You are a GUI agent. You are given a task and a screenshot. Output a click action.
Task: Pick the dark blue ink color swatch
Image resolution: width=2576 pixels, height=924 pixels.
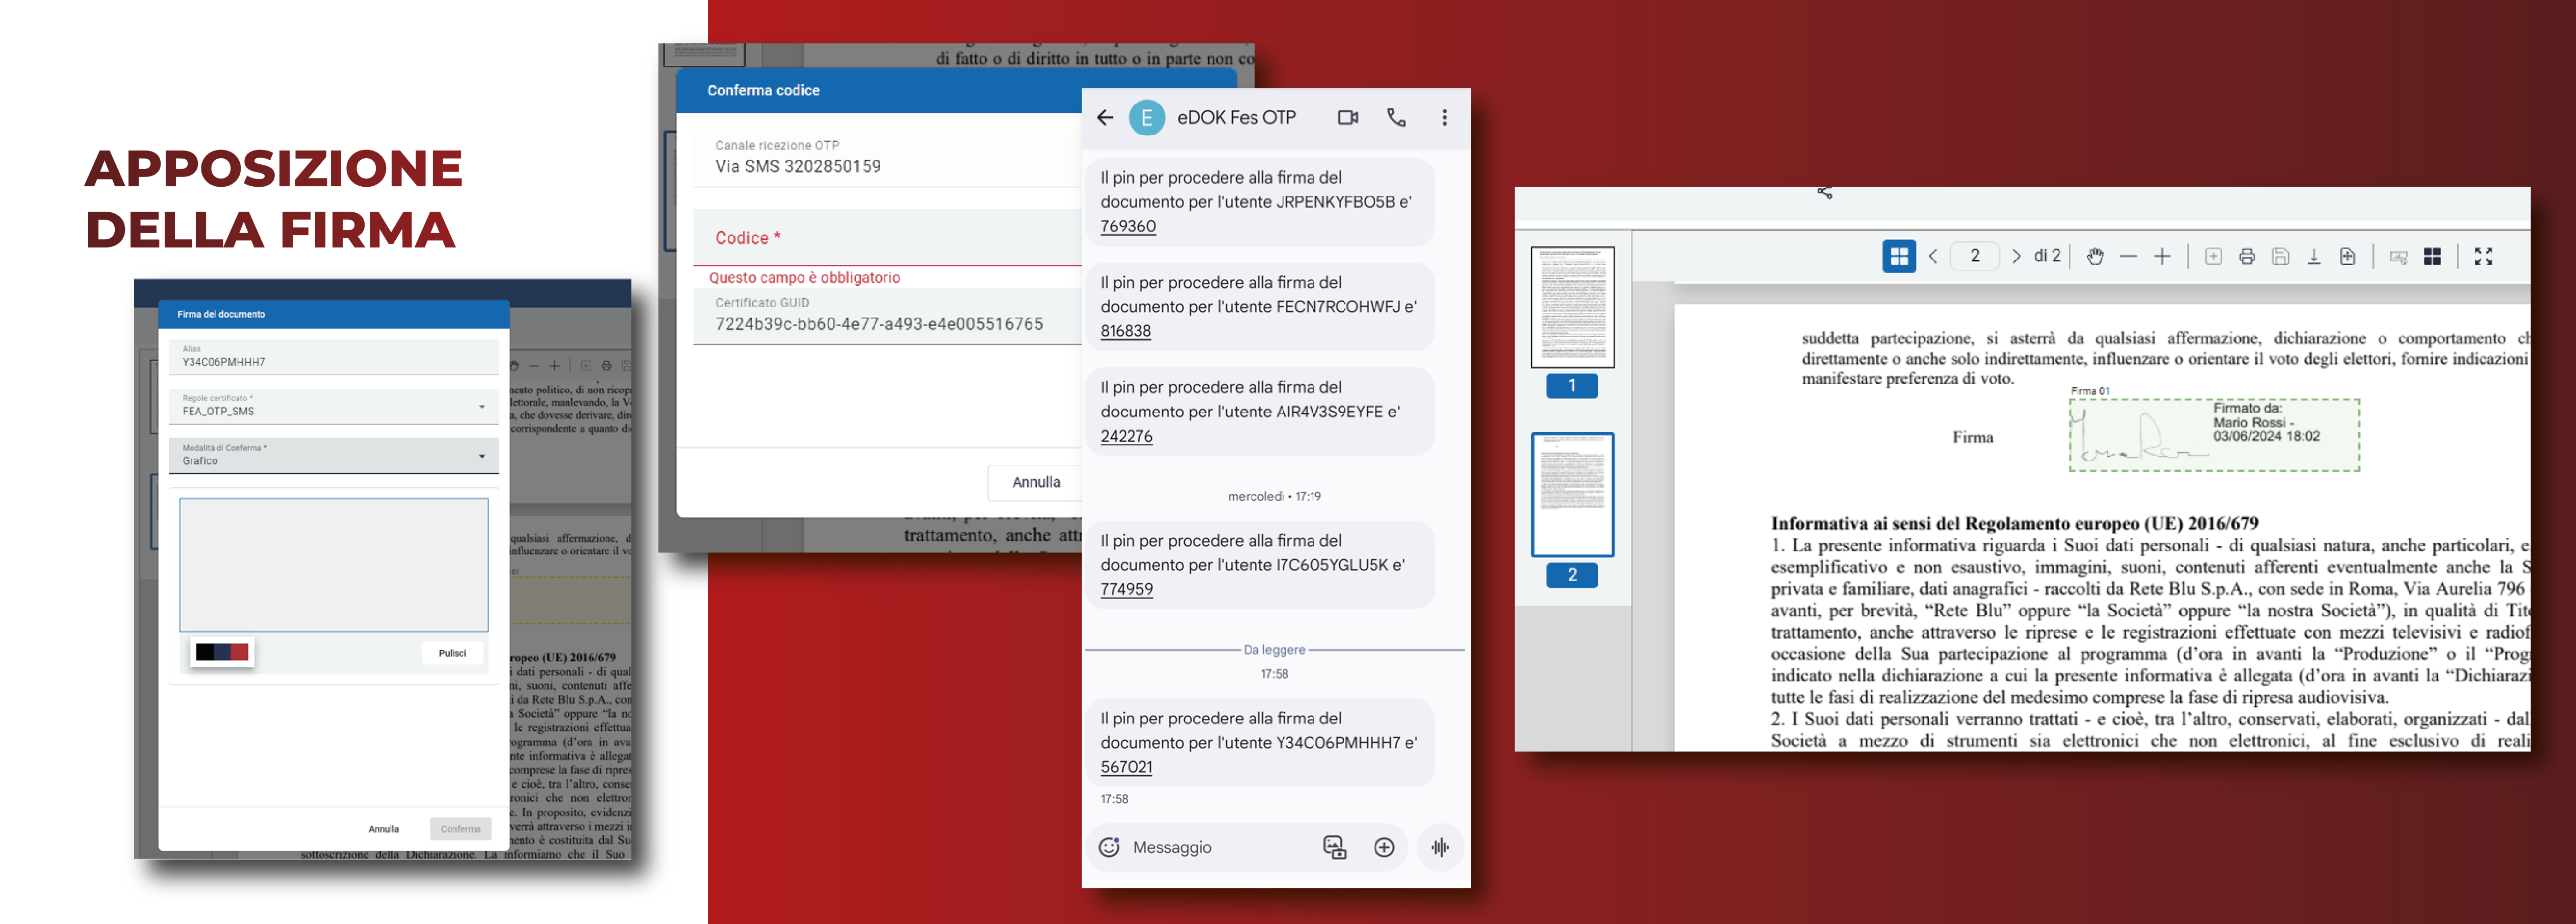click(222, 652)
